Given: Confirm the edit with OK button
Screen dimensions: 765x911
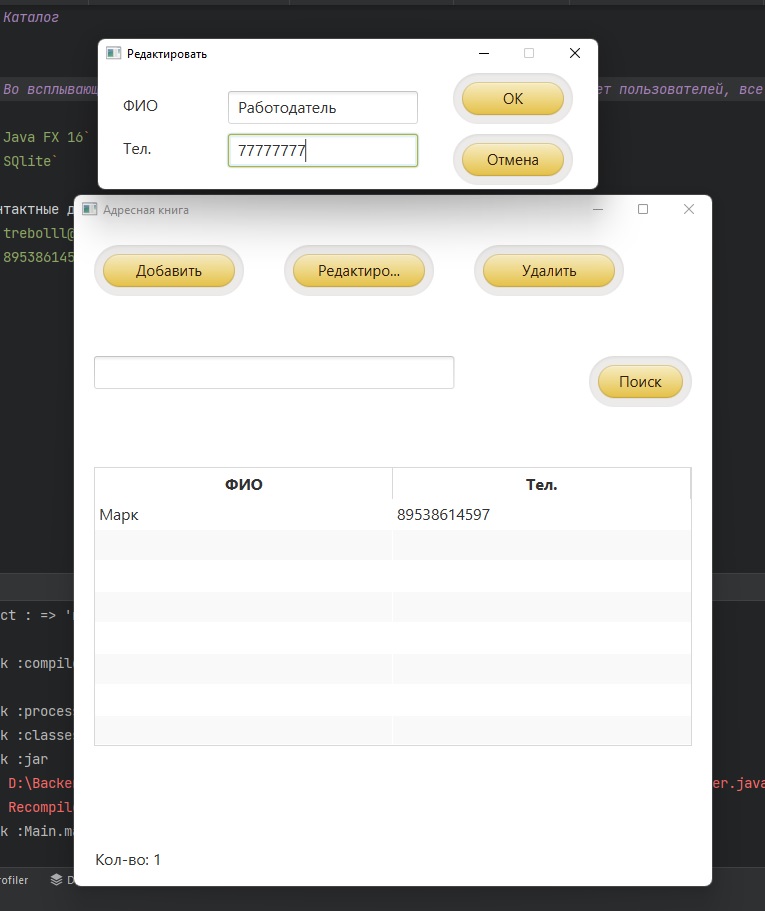Looking at the screenshot, I should pyautogui.click(x=512, y=99).
